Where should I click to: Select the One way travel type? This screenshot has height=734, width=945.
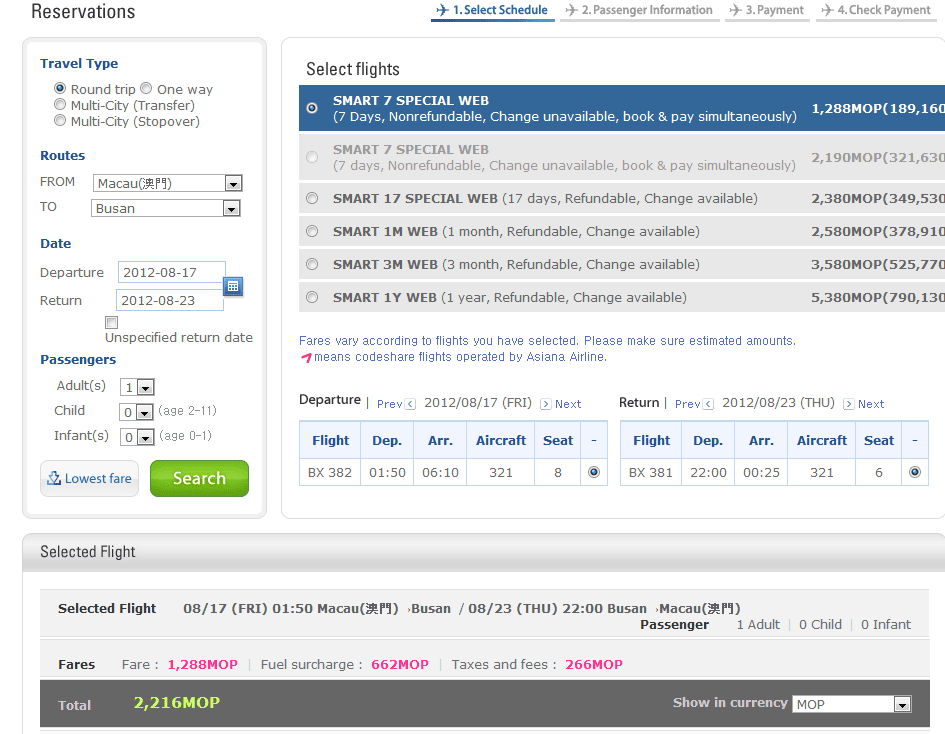[x=146, y=89]
